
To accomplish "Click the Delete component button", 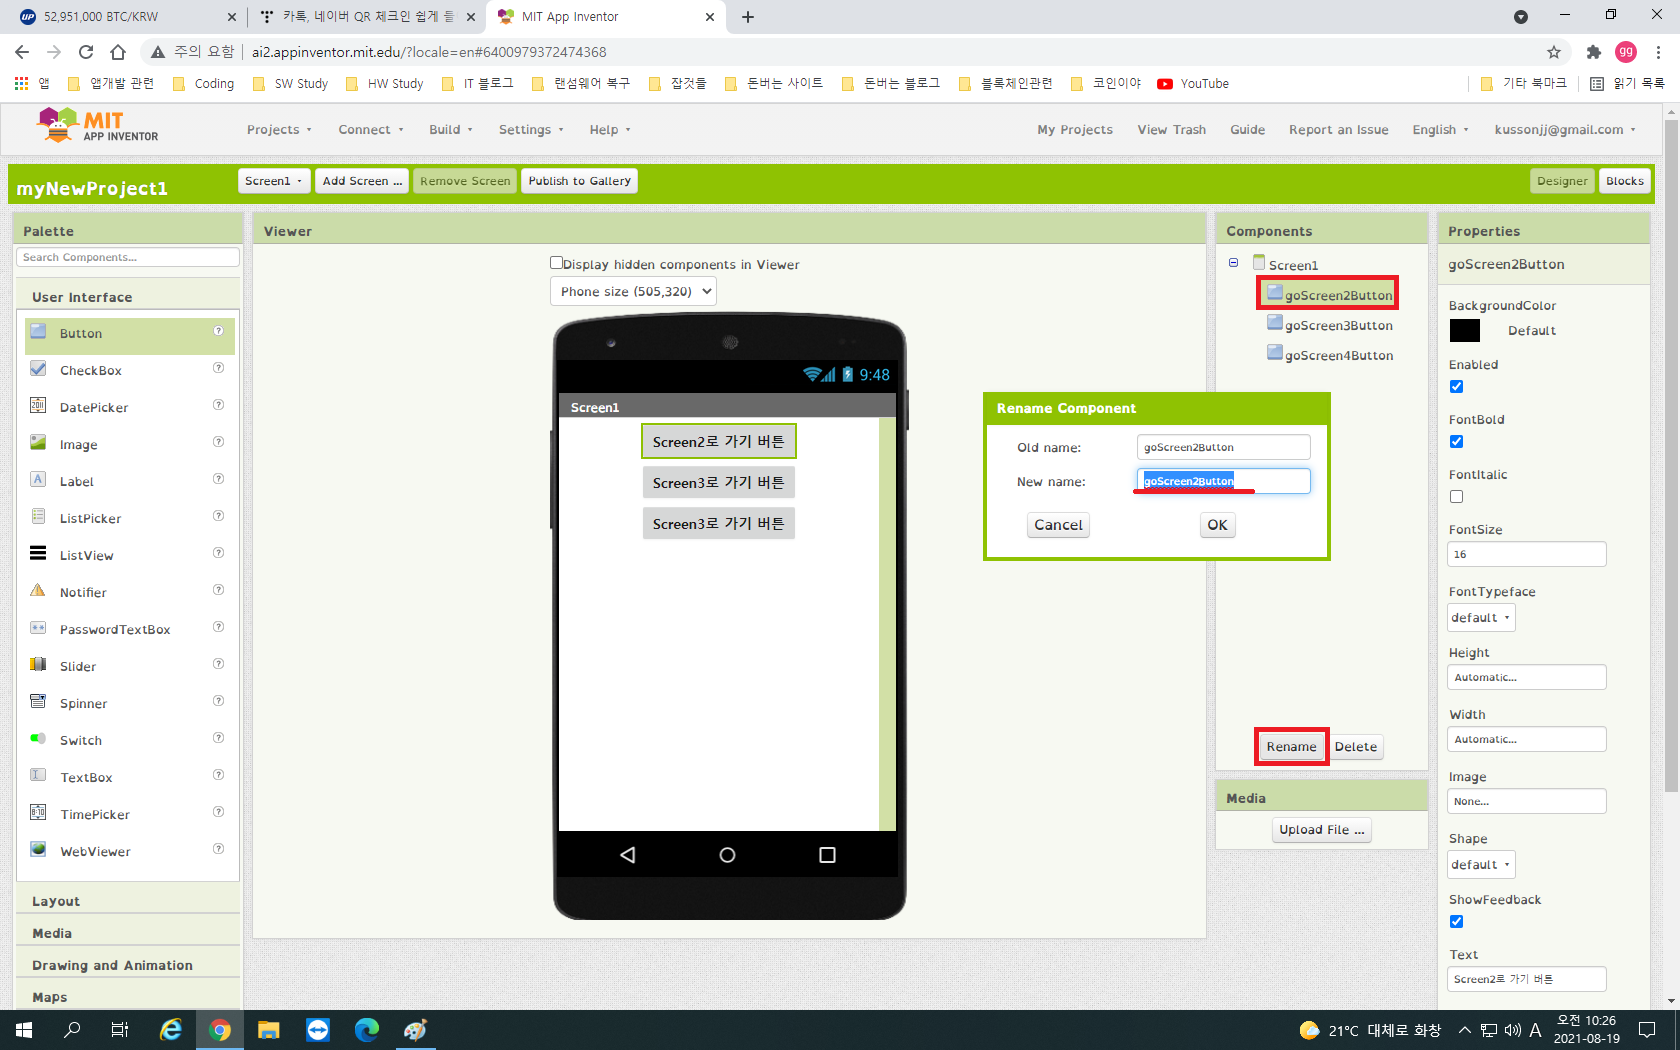I will (1355, 747).
